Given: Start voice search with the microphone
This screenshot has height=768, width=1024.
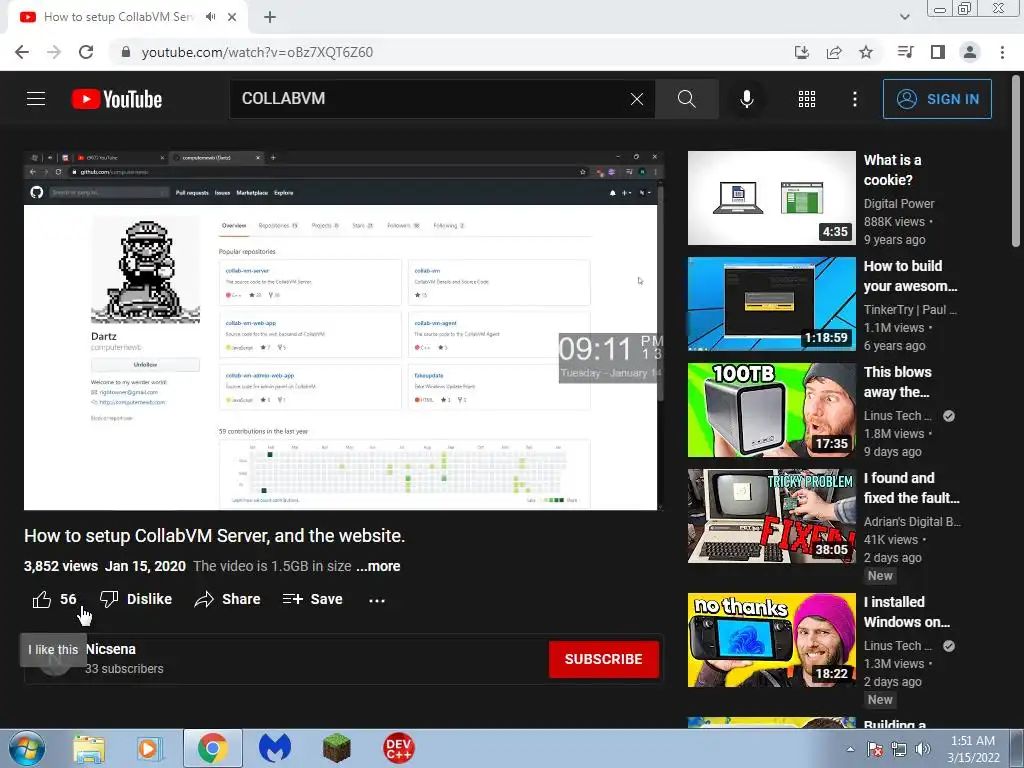Looking at the screenshot, I should click(746, 99).
